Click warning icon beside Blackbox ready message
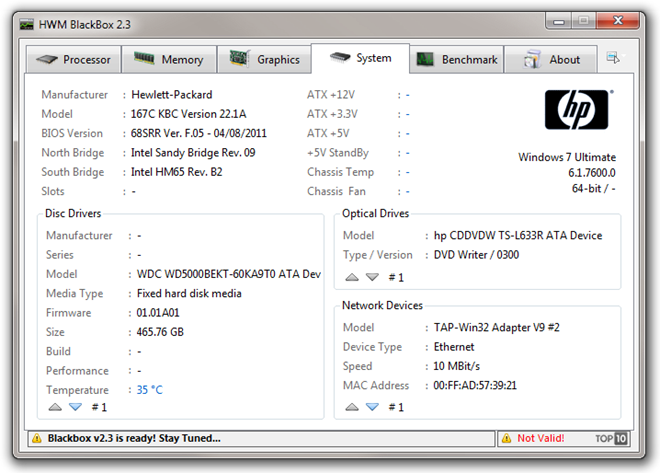The height and width of the screenshot is (473, 660). tap(37, 438)
